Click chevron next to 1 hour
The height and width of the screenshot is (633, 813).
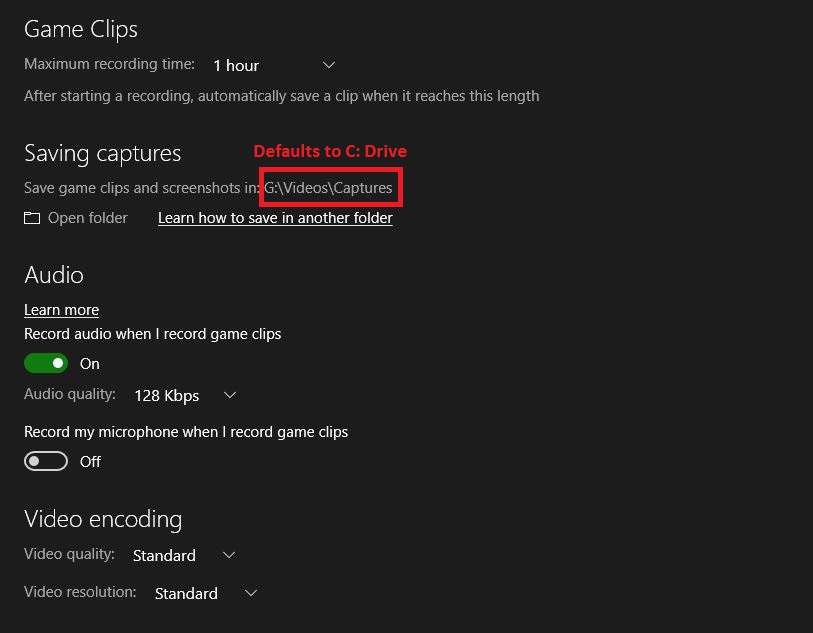tap(329, 65)
